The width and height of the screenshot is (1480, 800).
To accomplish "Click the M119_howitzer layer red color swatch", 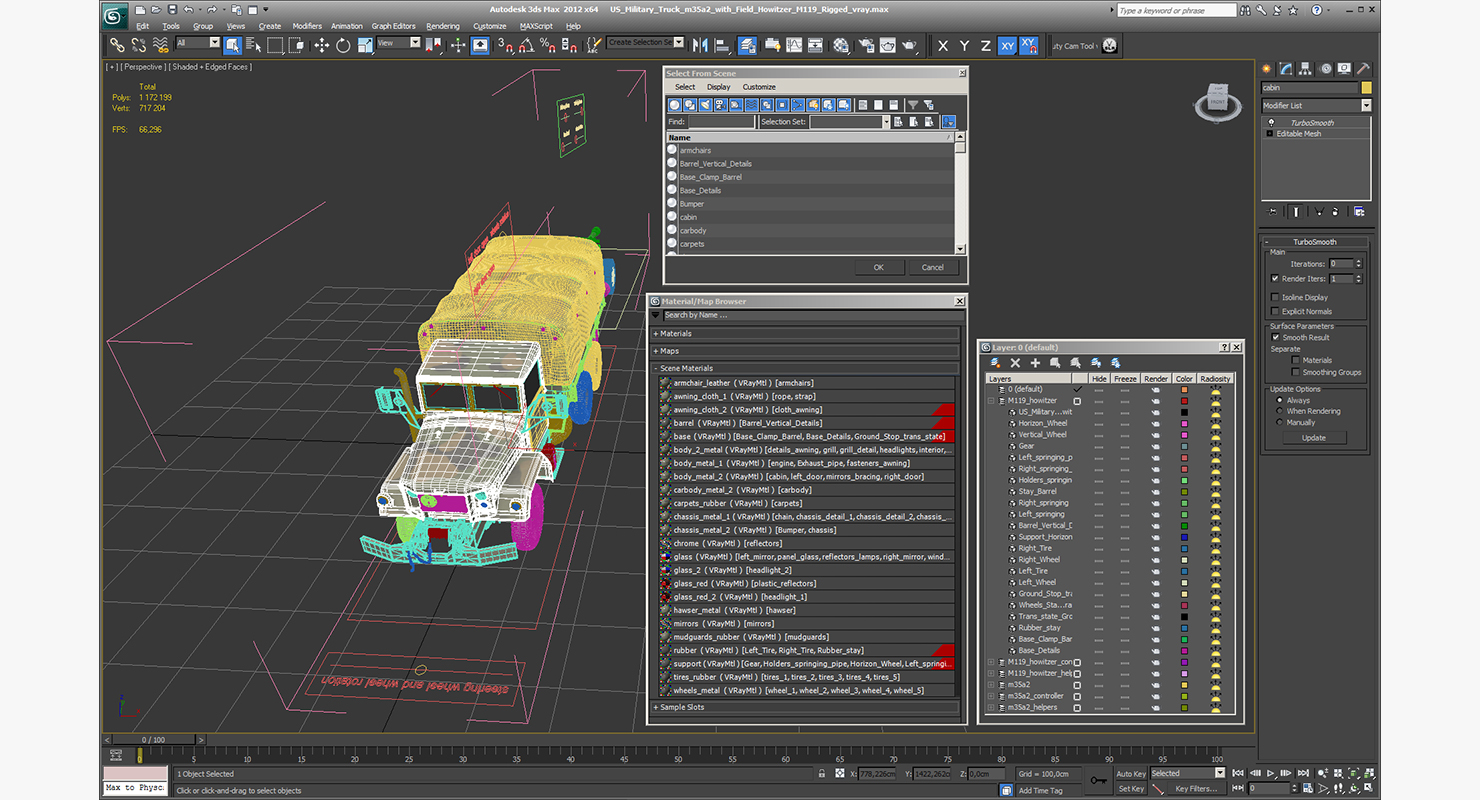I will (1184, 401).
